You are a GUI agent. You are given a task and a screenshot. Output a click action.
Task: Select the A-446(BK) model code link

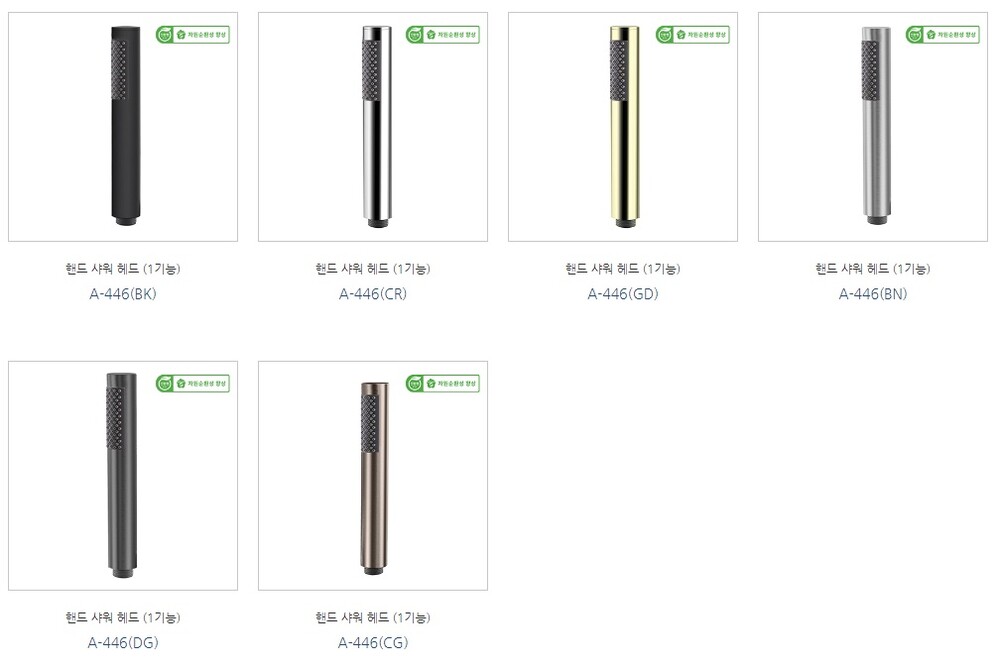click(x=122, y=294)
